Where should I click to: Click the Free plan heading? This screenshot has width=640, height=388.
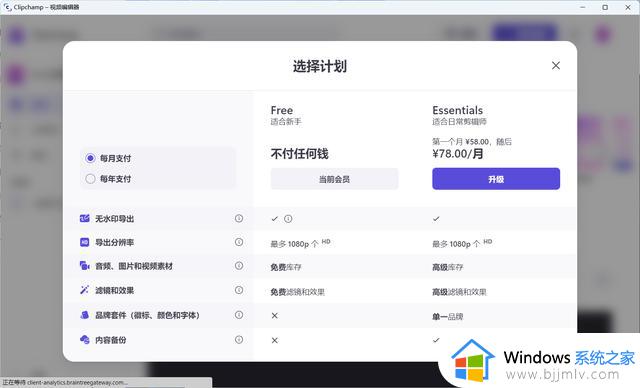coord(282,110)
